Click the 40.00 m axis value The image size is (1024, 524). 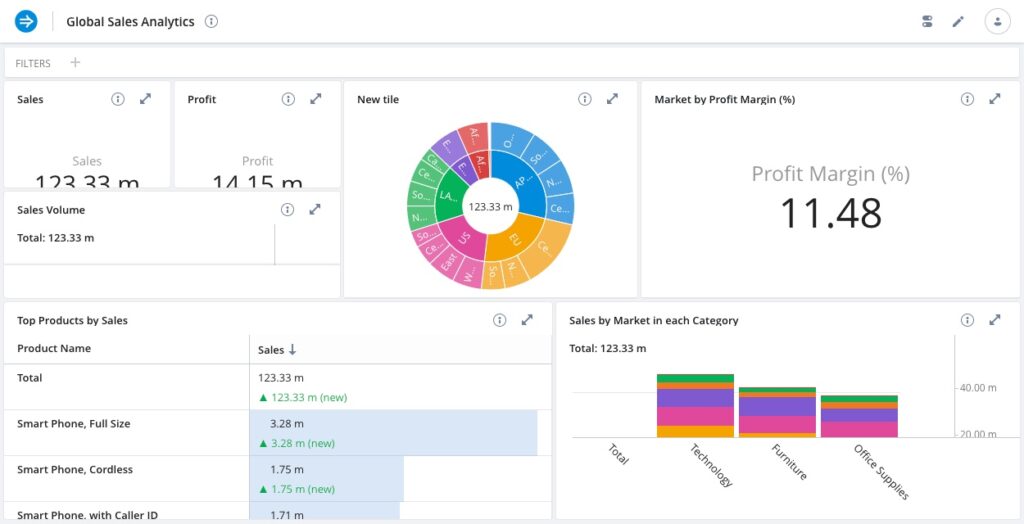tap(979, 387)
